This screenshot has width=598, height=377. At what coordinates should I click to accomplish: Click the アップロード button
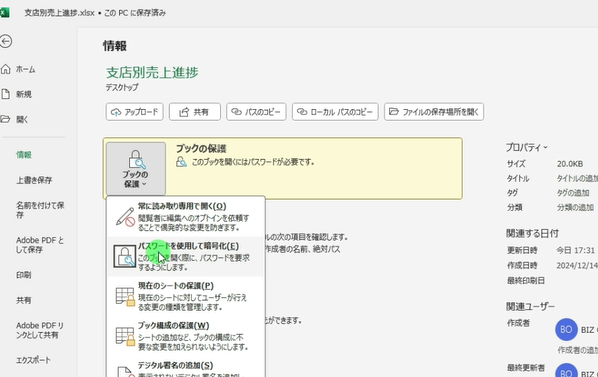pos(135,112)
